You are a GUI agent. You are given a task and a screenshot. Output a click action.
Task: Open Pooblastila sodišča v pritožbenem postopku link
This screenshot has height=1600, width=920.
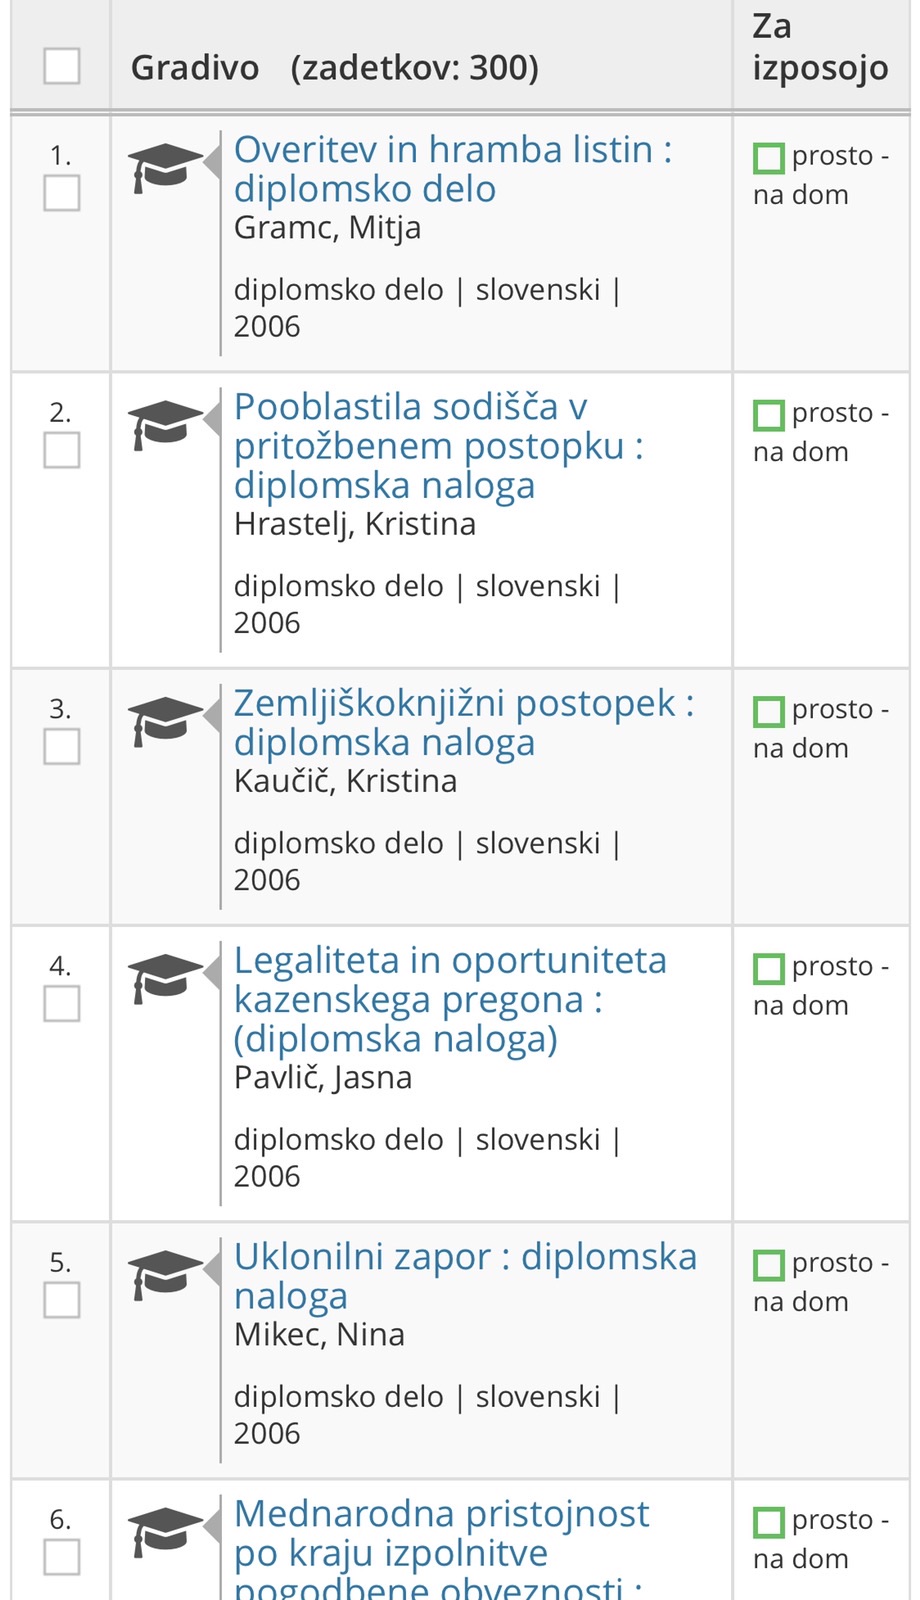click(438, 445)
